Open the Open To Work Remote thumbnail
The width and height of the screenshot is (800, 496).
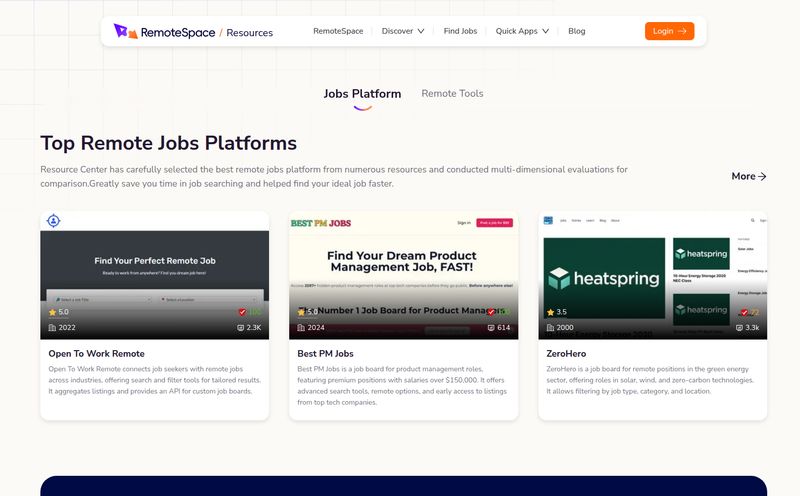(155, 276)
